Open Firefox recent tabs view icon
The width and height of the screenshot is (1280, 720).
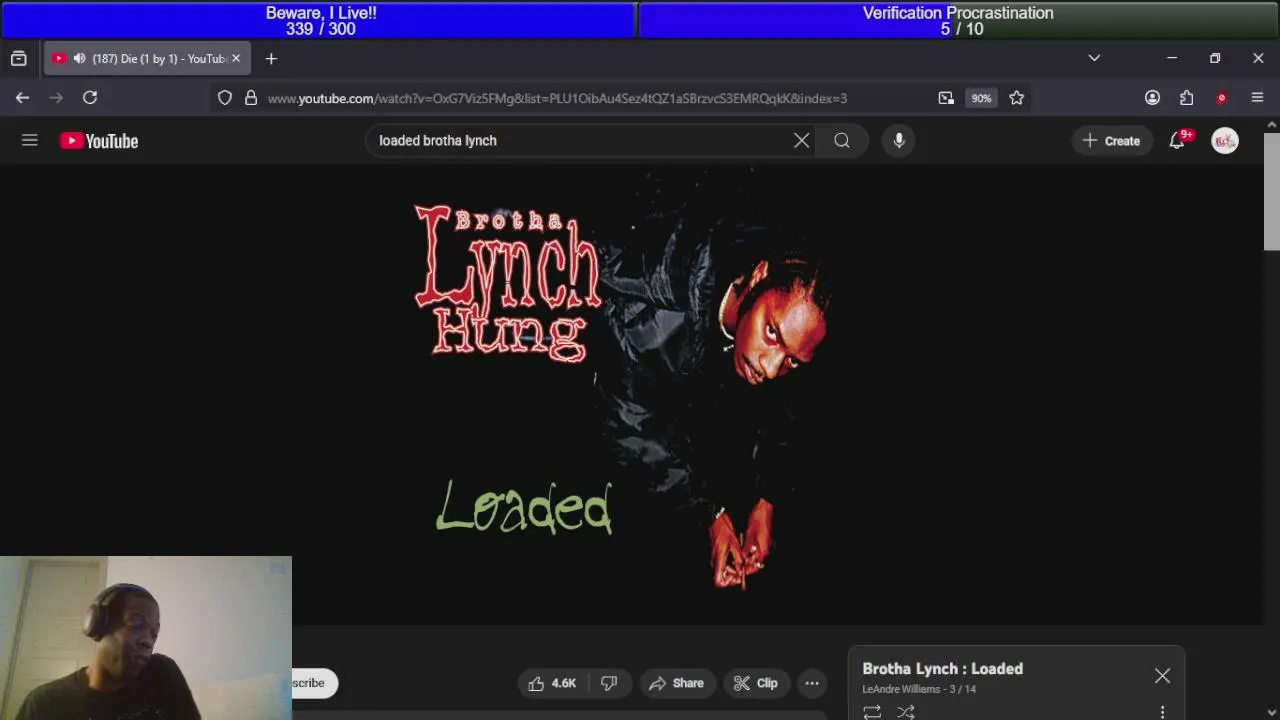pos(18,59)
